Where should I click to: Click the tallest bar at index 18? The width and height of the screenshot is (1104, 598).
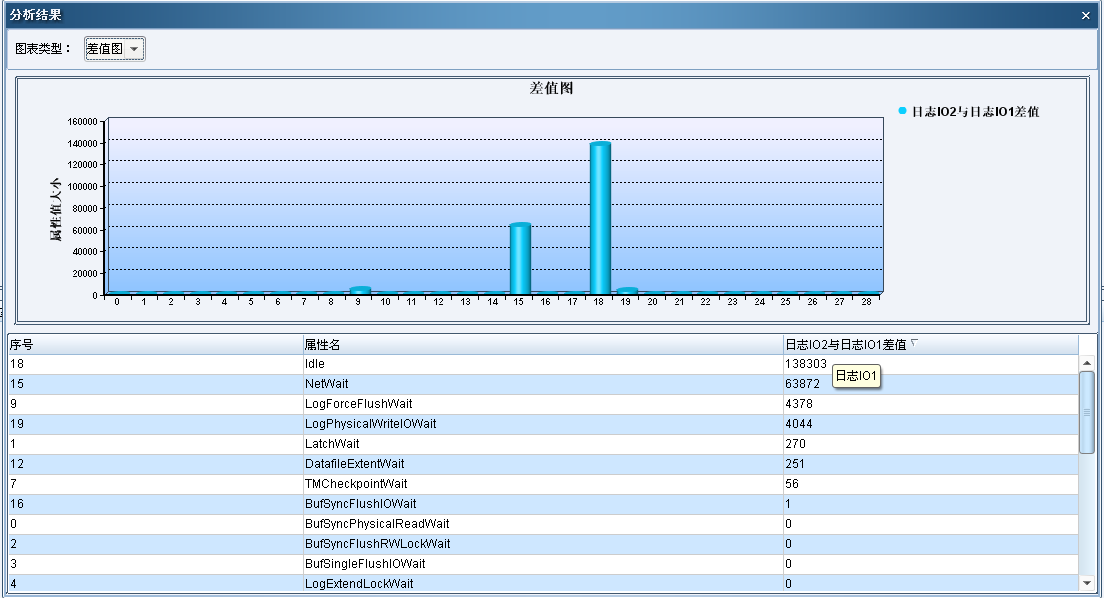click(599, 218)
